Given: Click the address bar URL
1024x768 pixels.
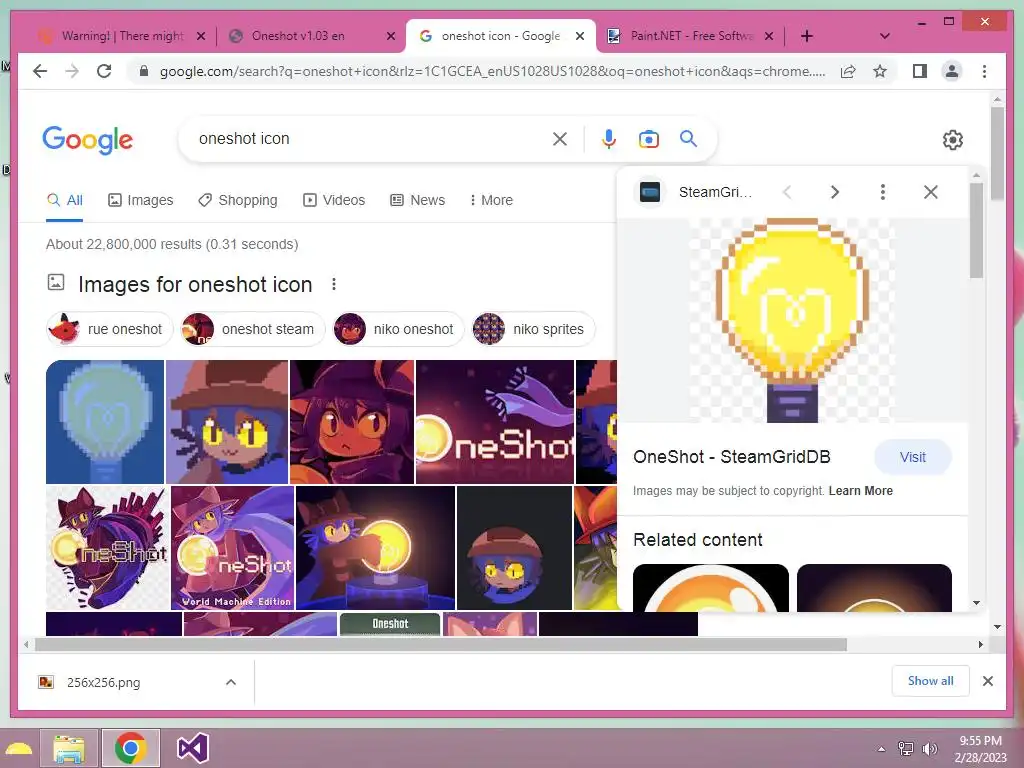Looking at the screenshot, I should pyautogui.click(x=492, y=71).
